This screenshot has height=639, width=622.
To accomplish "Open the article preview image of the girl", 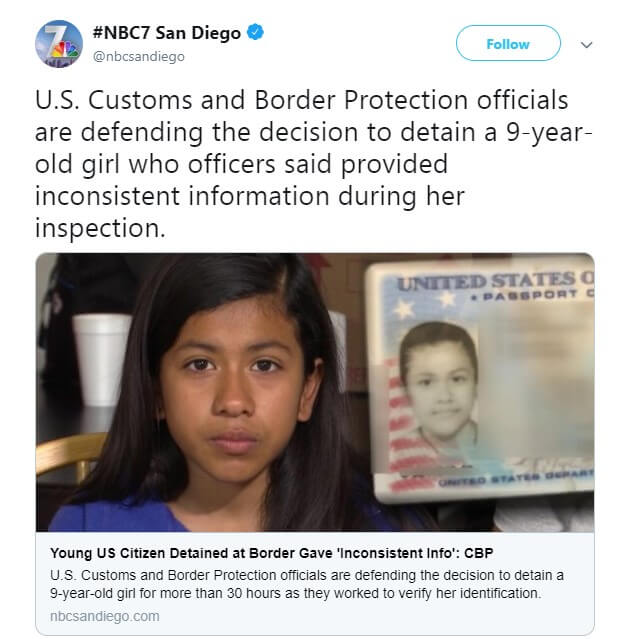I will click(315, 392).
